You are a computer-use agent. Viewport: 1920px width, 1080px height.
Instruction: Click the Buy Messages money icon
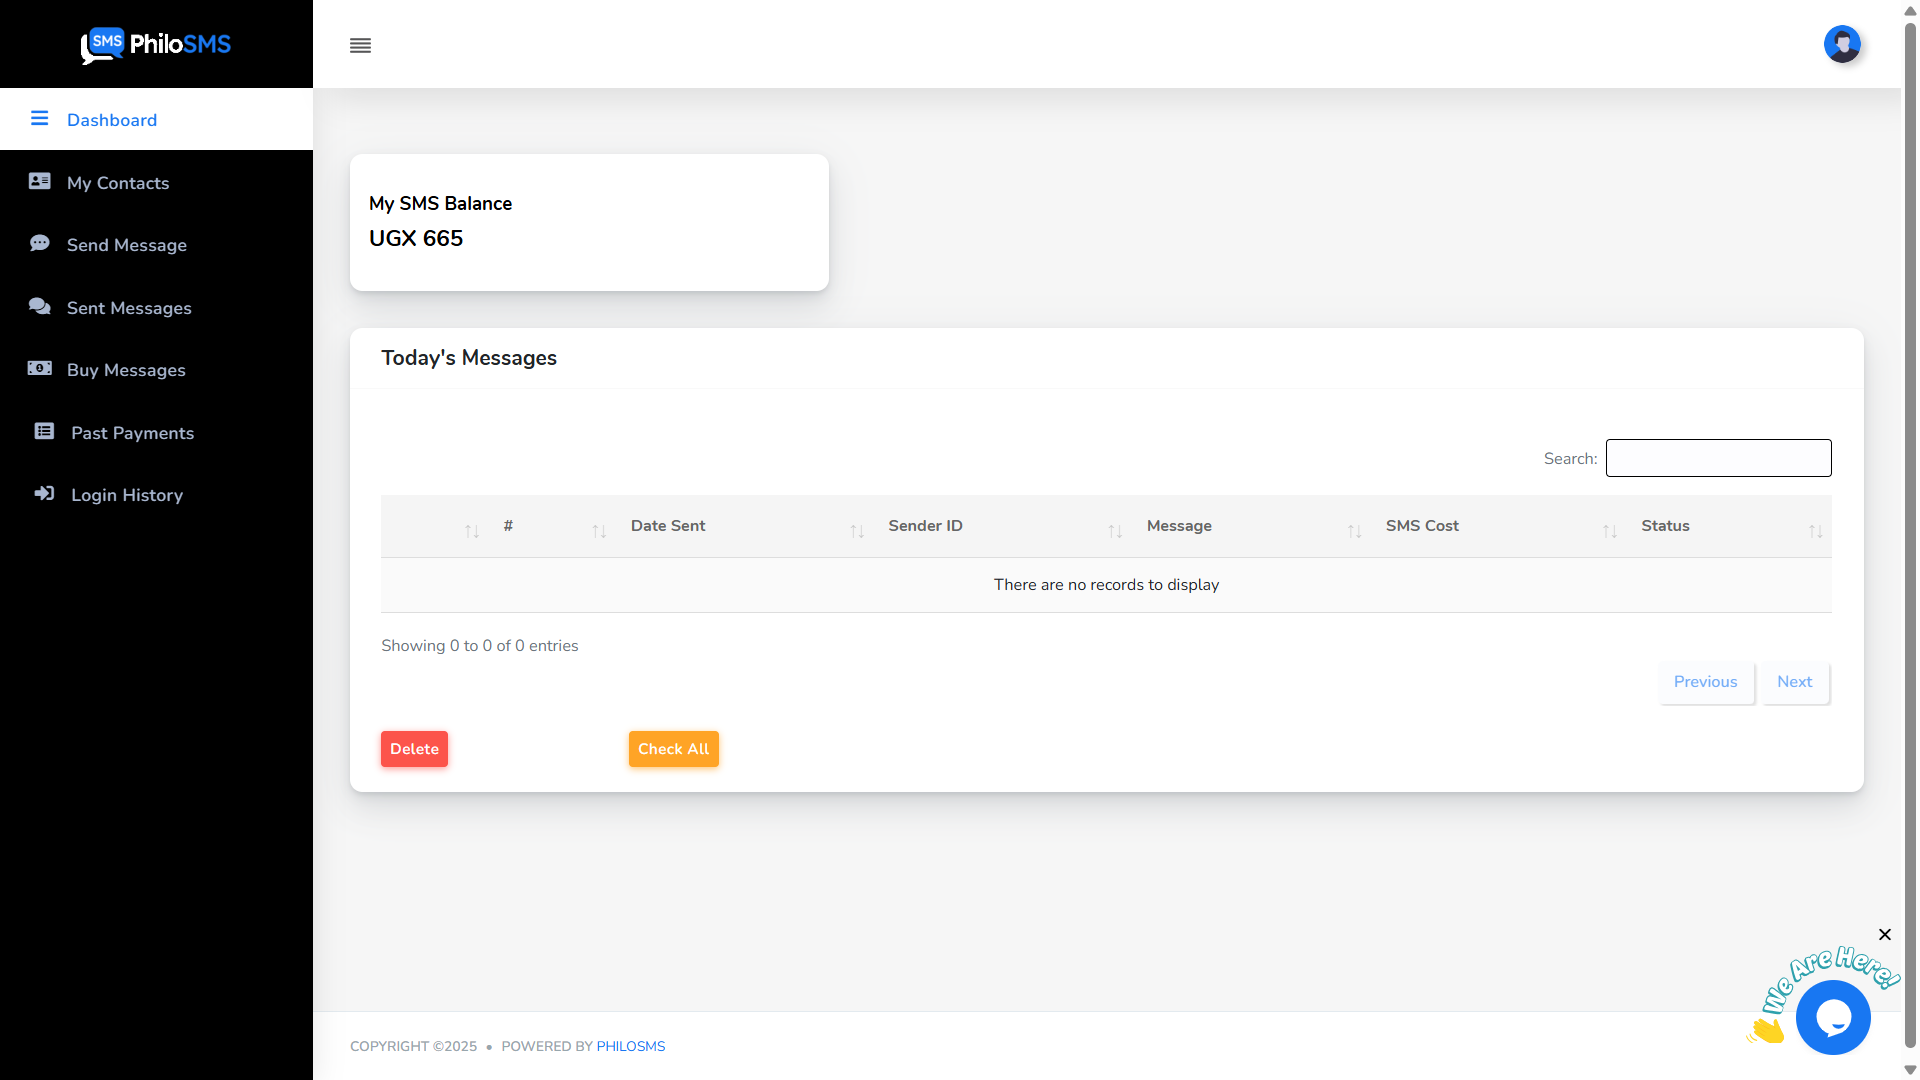pyautogui.click(x=40, y=368)
